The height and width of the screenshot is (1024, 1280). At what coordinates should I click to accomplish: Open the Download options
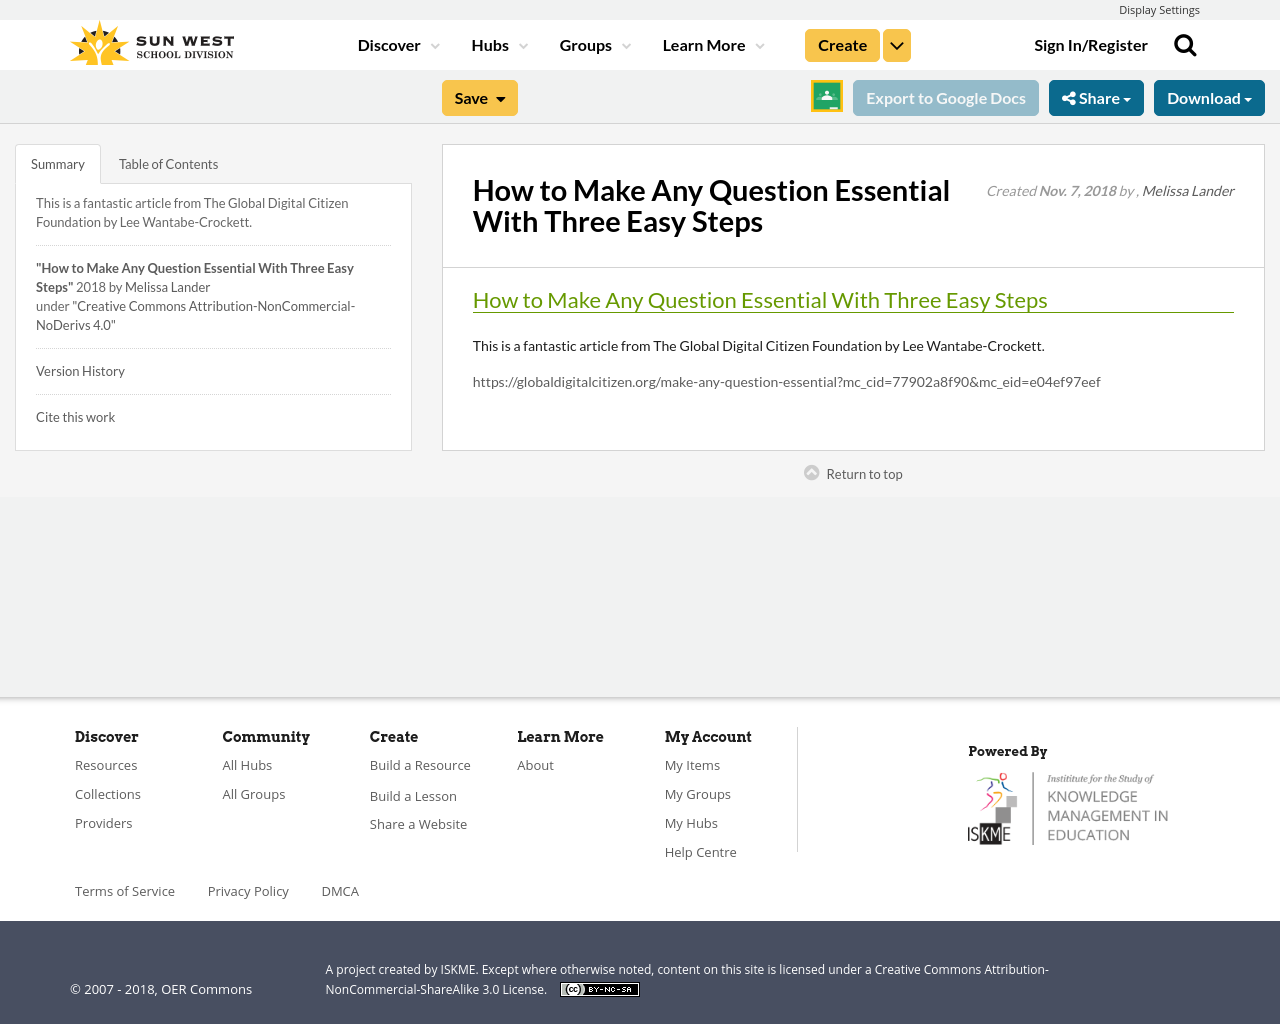pyautogui.click(x=1209, y=97)
